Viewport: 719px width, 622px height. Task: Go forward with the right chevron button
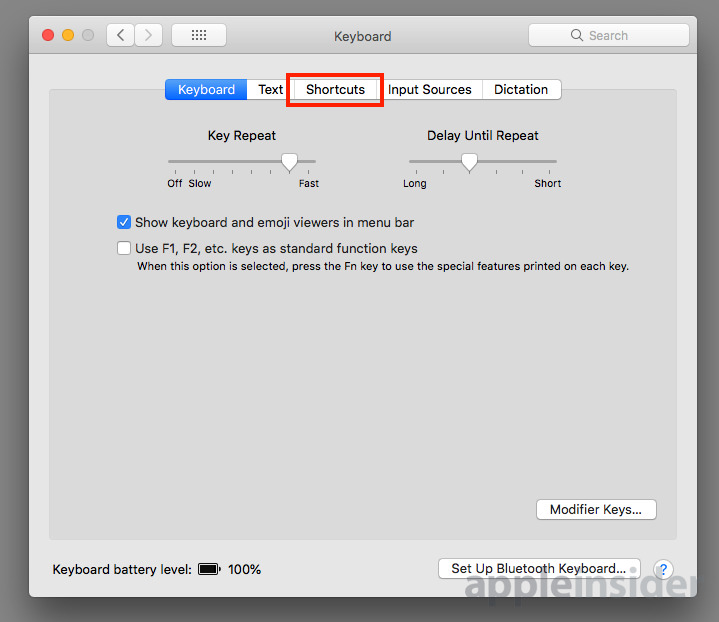148,35
